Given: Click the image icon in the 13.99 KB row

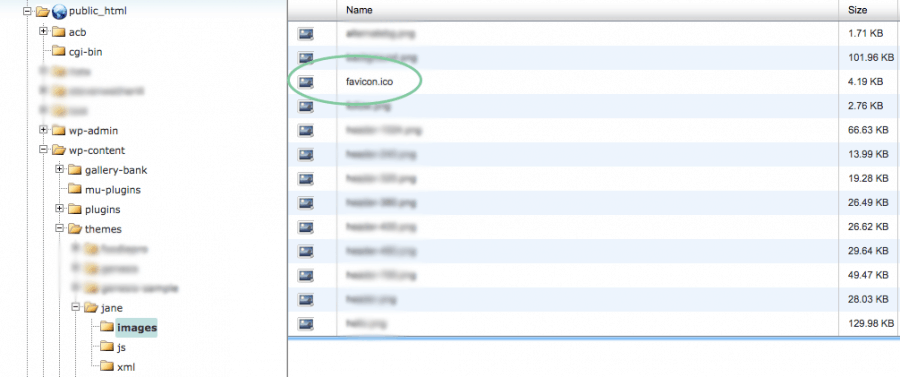Looking at the screenshot, I should point(305,154).
